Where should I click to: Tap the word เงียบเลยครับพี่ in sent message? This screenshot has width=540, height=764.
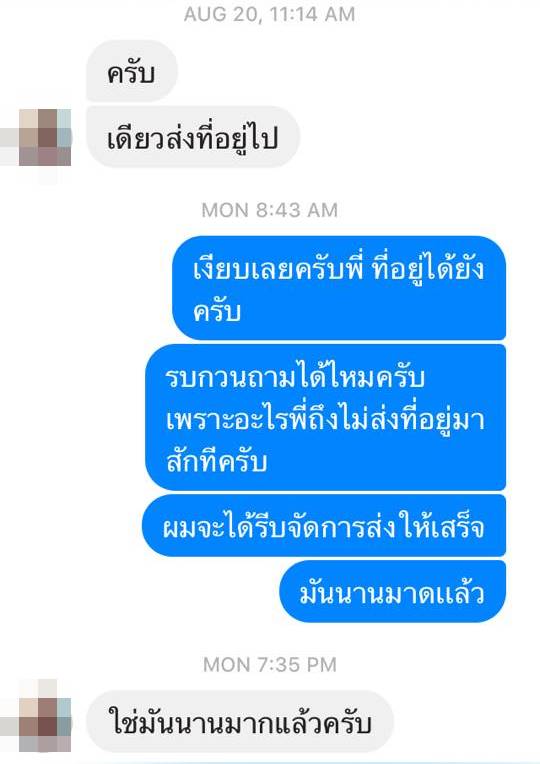point(278,268)
